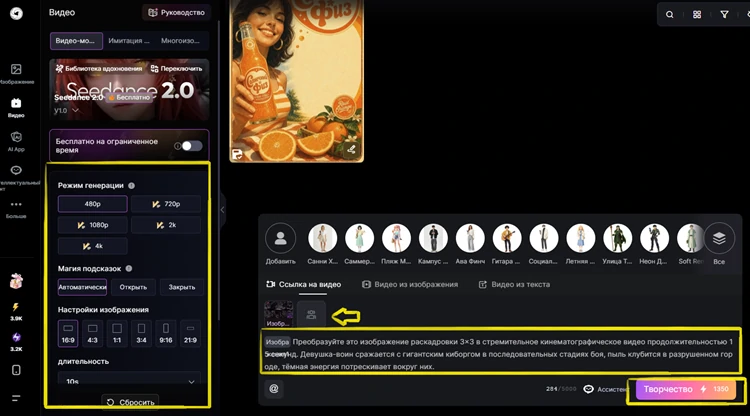Open the Все characters stack icon

pyautogui.click(x=719, y=238)
